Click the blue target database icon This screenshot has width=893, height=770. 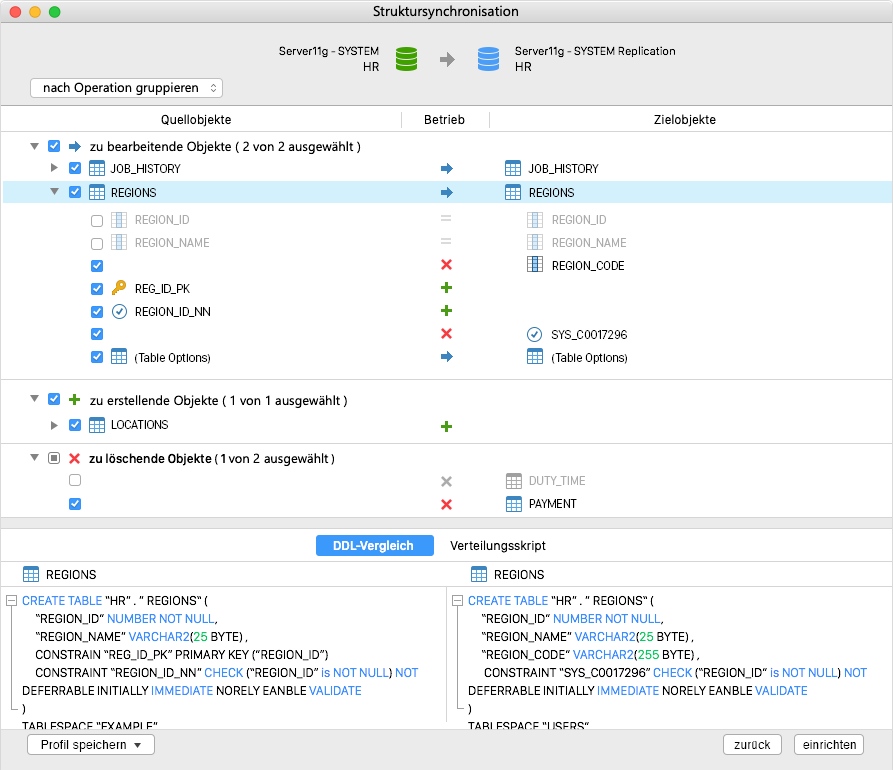pos(488,59)
